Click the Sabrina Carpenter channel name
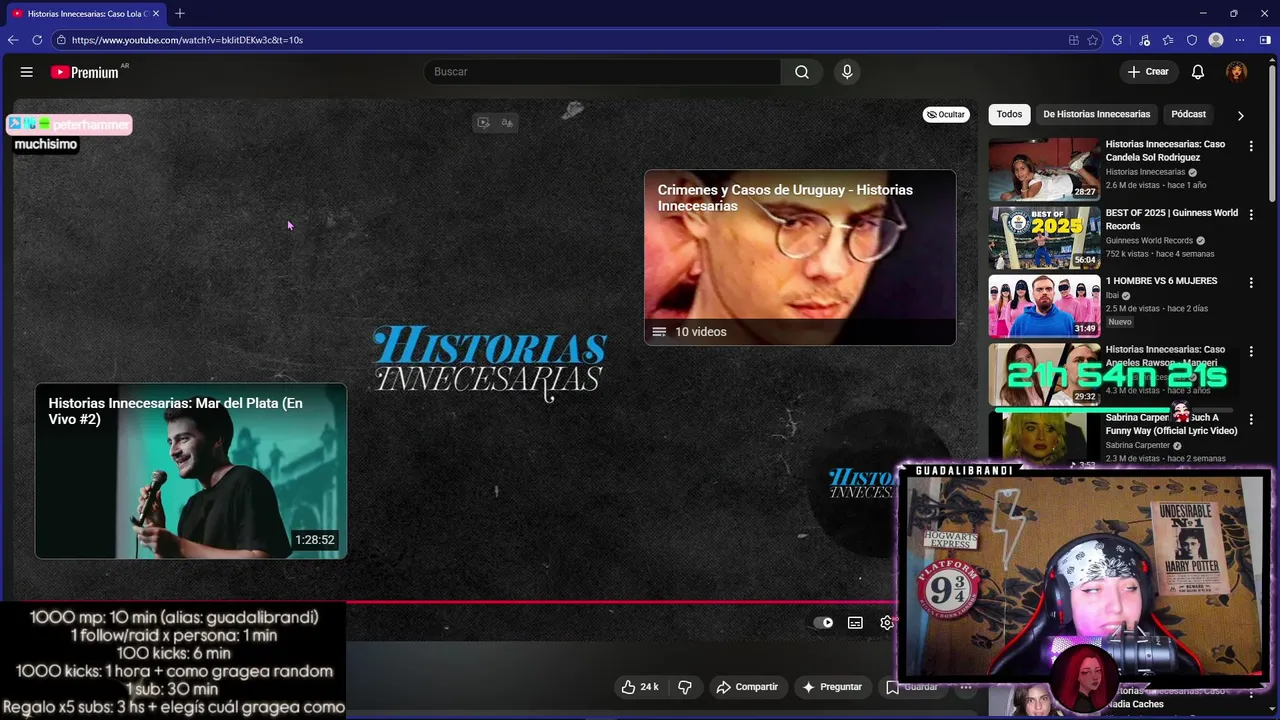Viewport: 1280px width, 720px height. [1137, 445]
